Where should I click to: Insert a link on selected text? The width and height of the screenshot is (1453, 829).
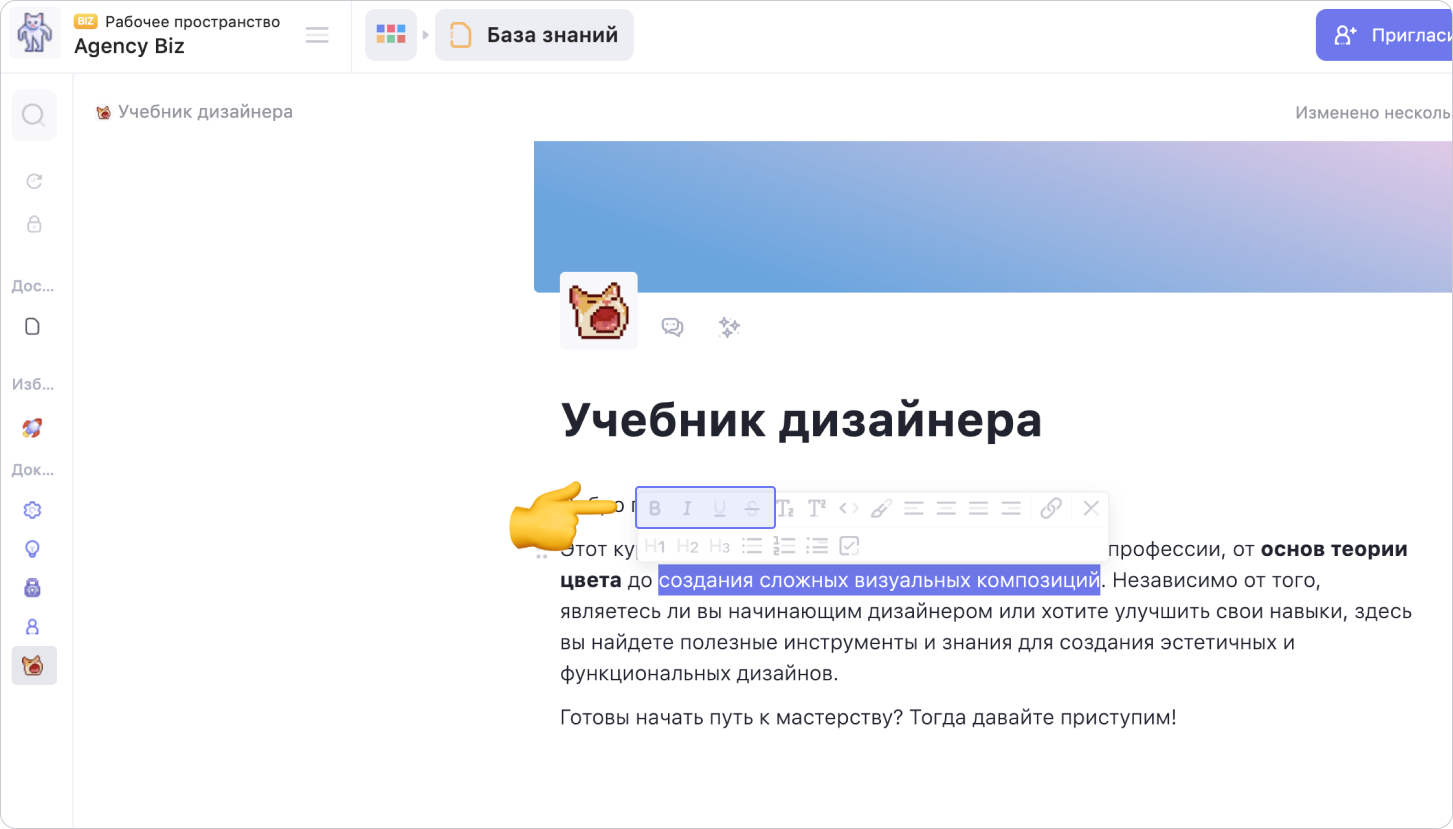1051,508
